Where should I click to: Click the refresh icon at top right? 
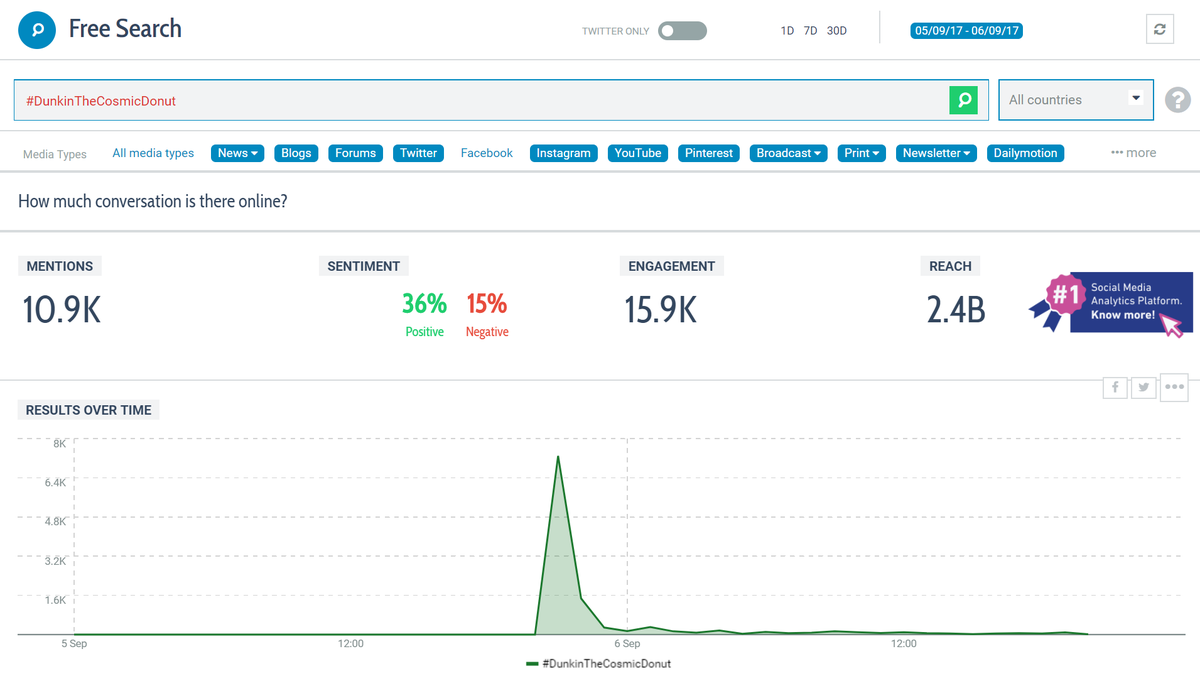1159,29
